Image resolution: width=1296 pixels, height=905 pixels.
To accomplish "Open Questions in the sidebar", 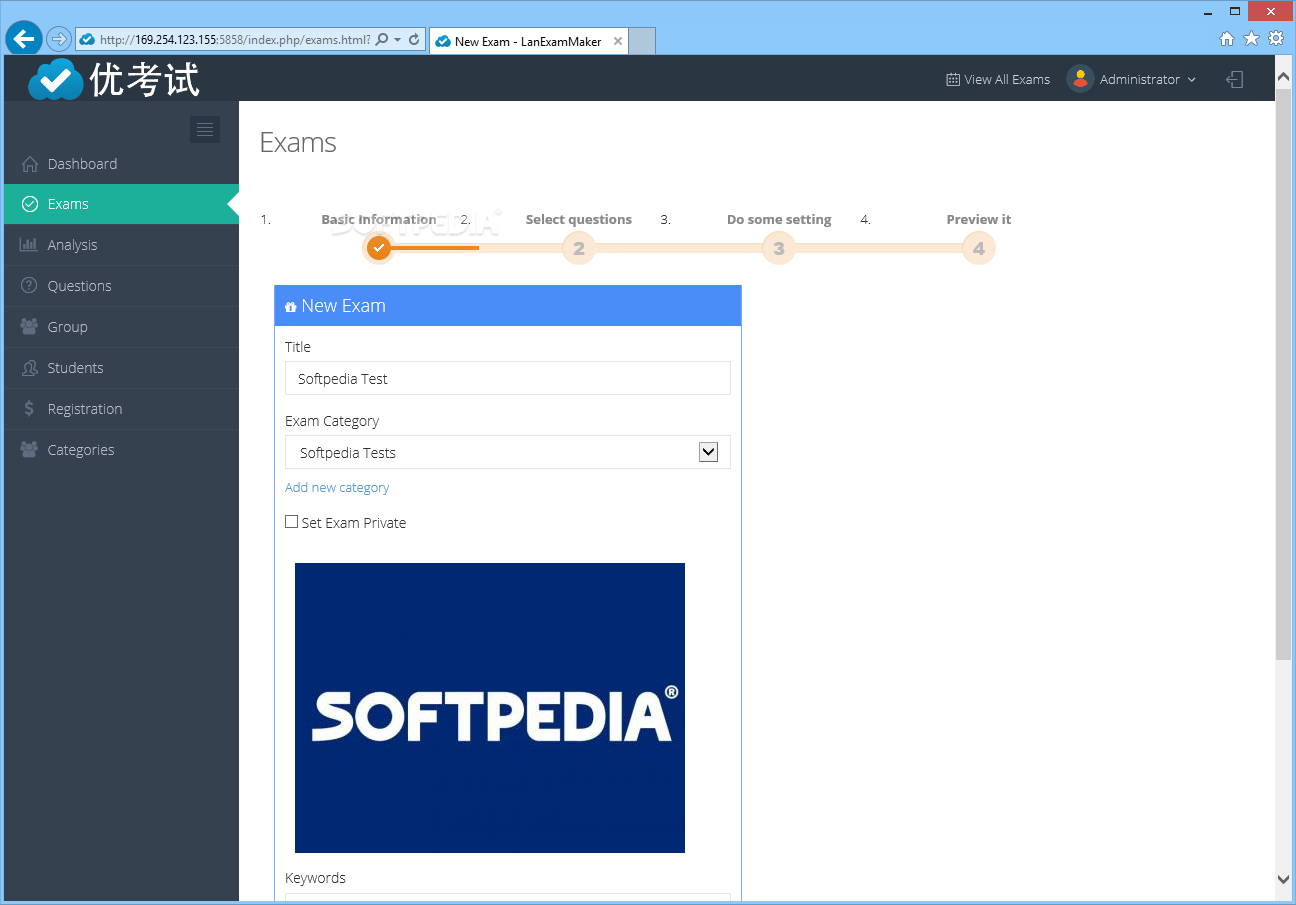I will pos(121,286).
